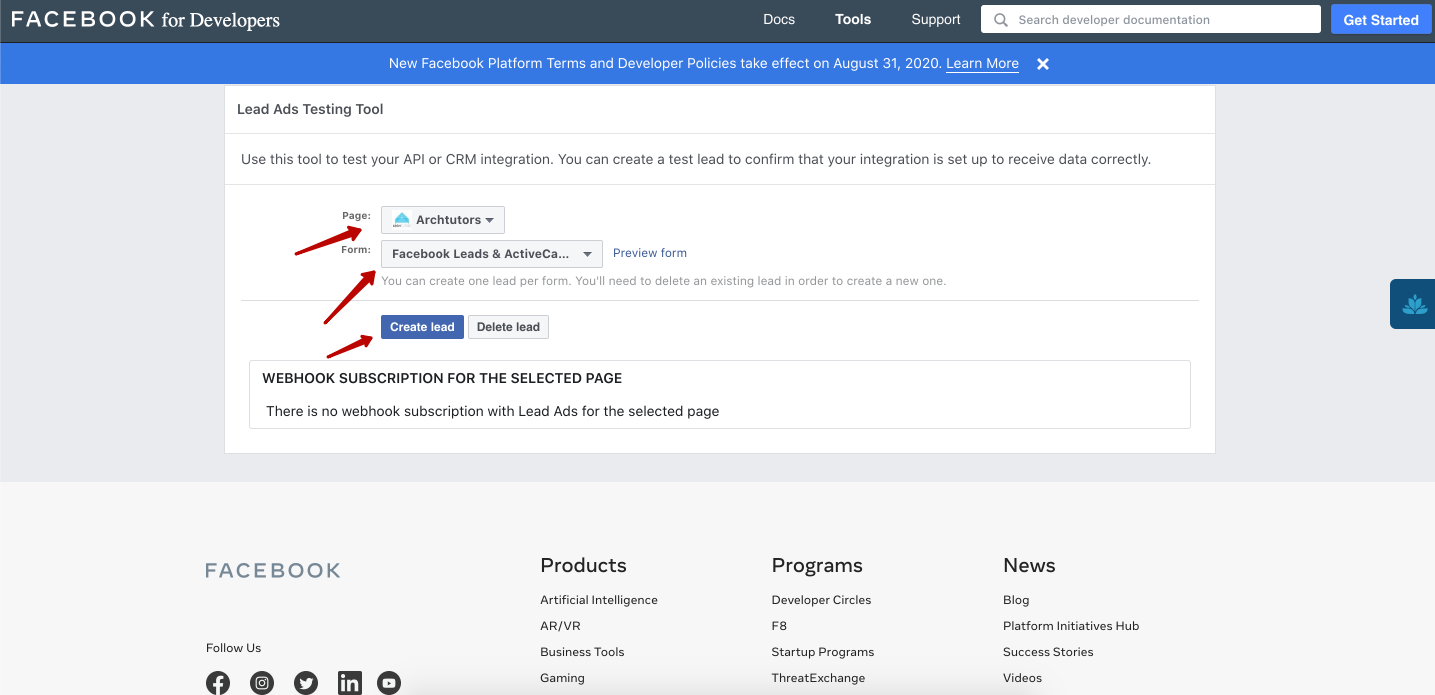
Task: Open AR/VR product link
Action: pos(560,626)
